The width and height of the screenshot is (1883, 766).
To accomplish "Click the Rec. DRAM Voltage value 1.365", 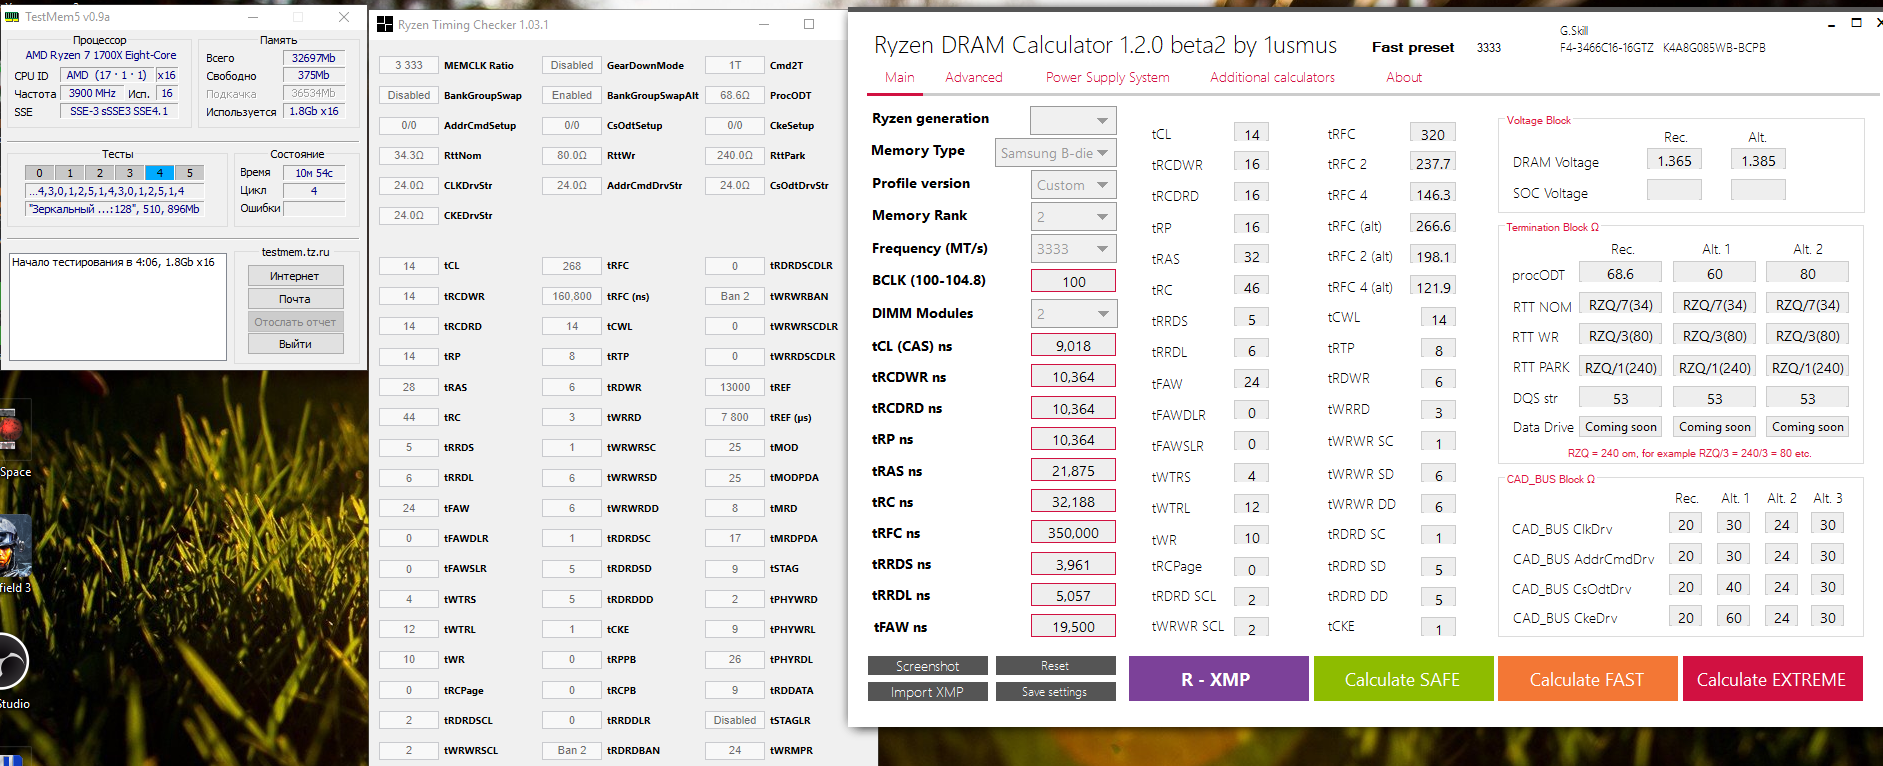I will point(1674,160).
